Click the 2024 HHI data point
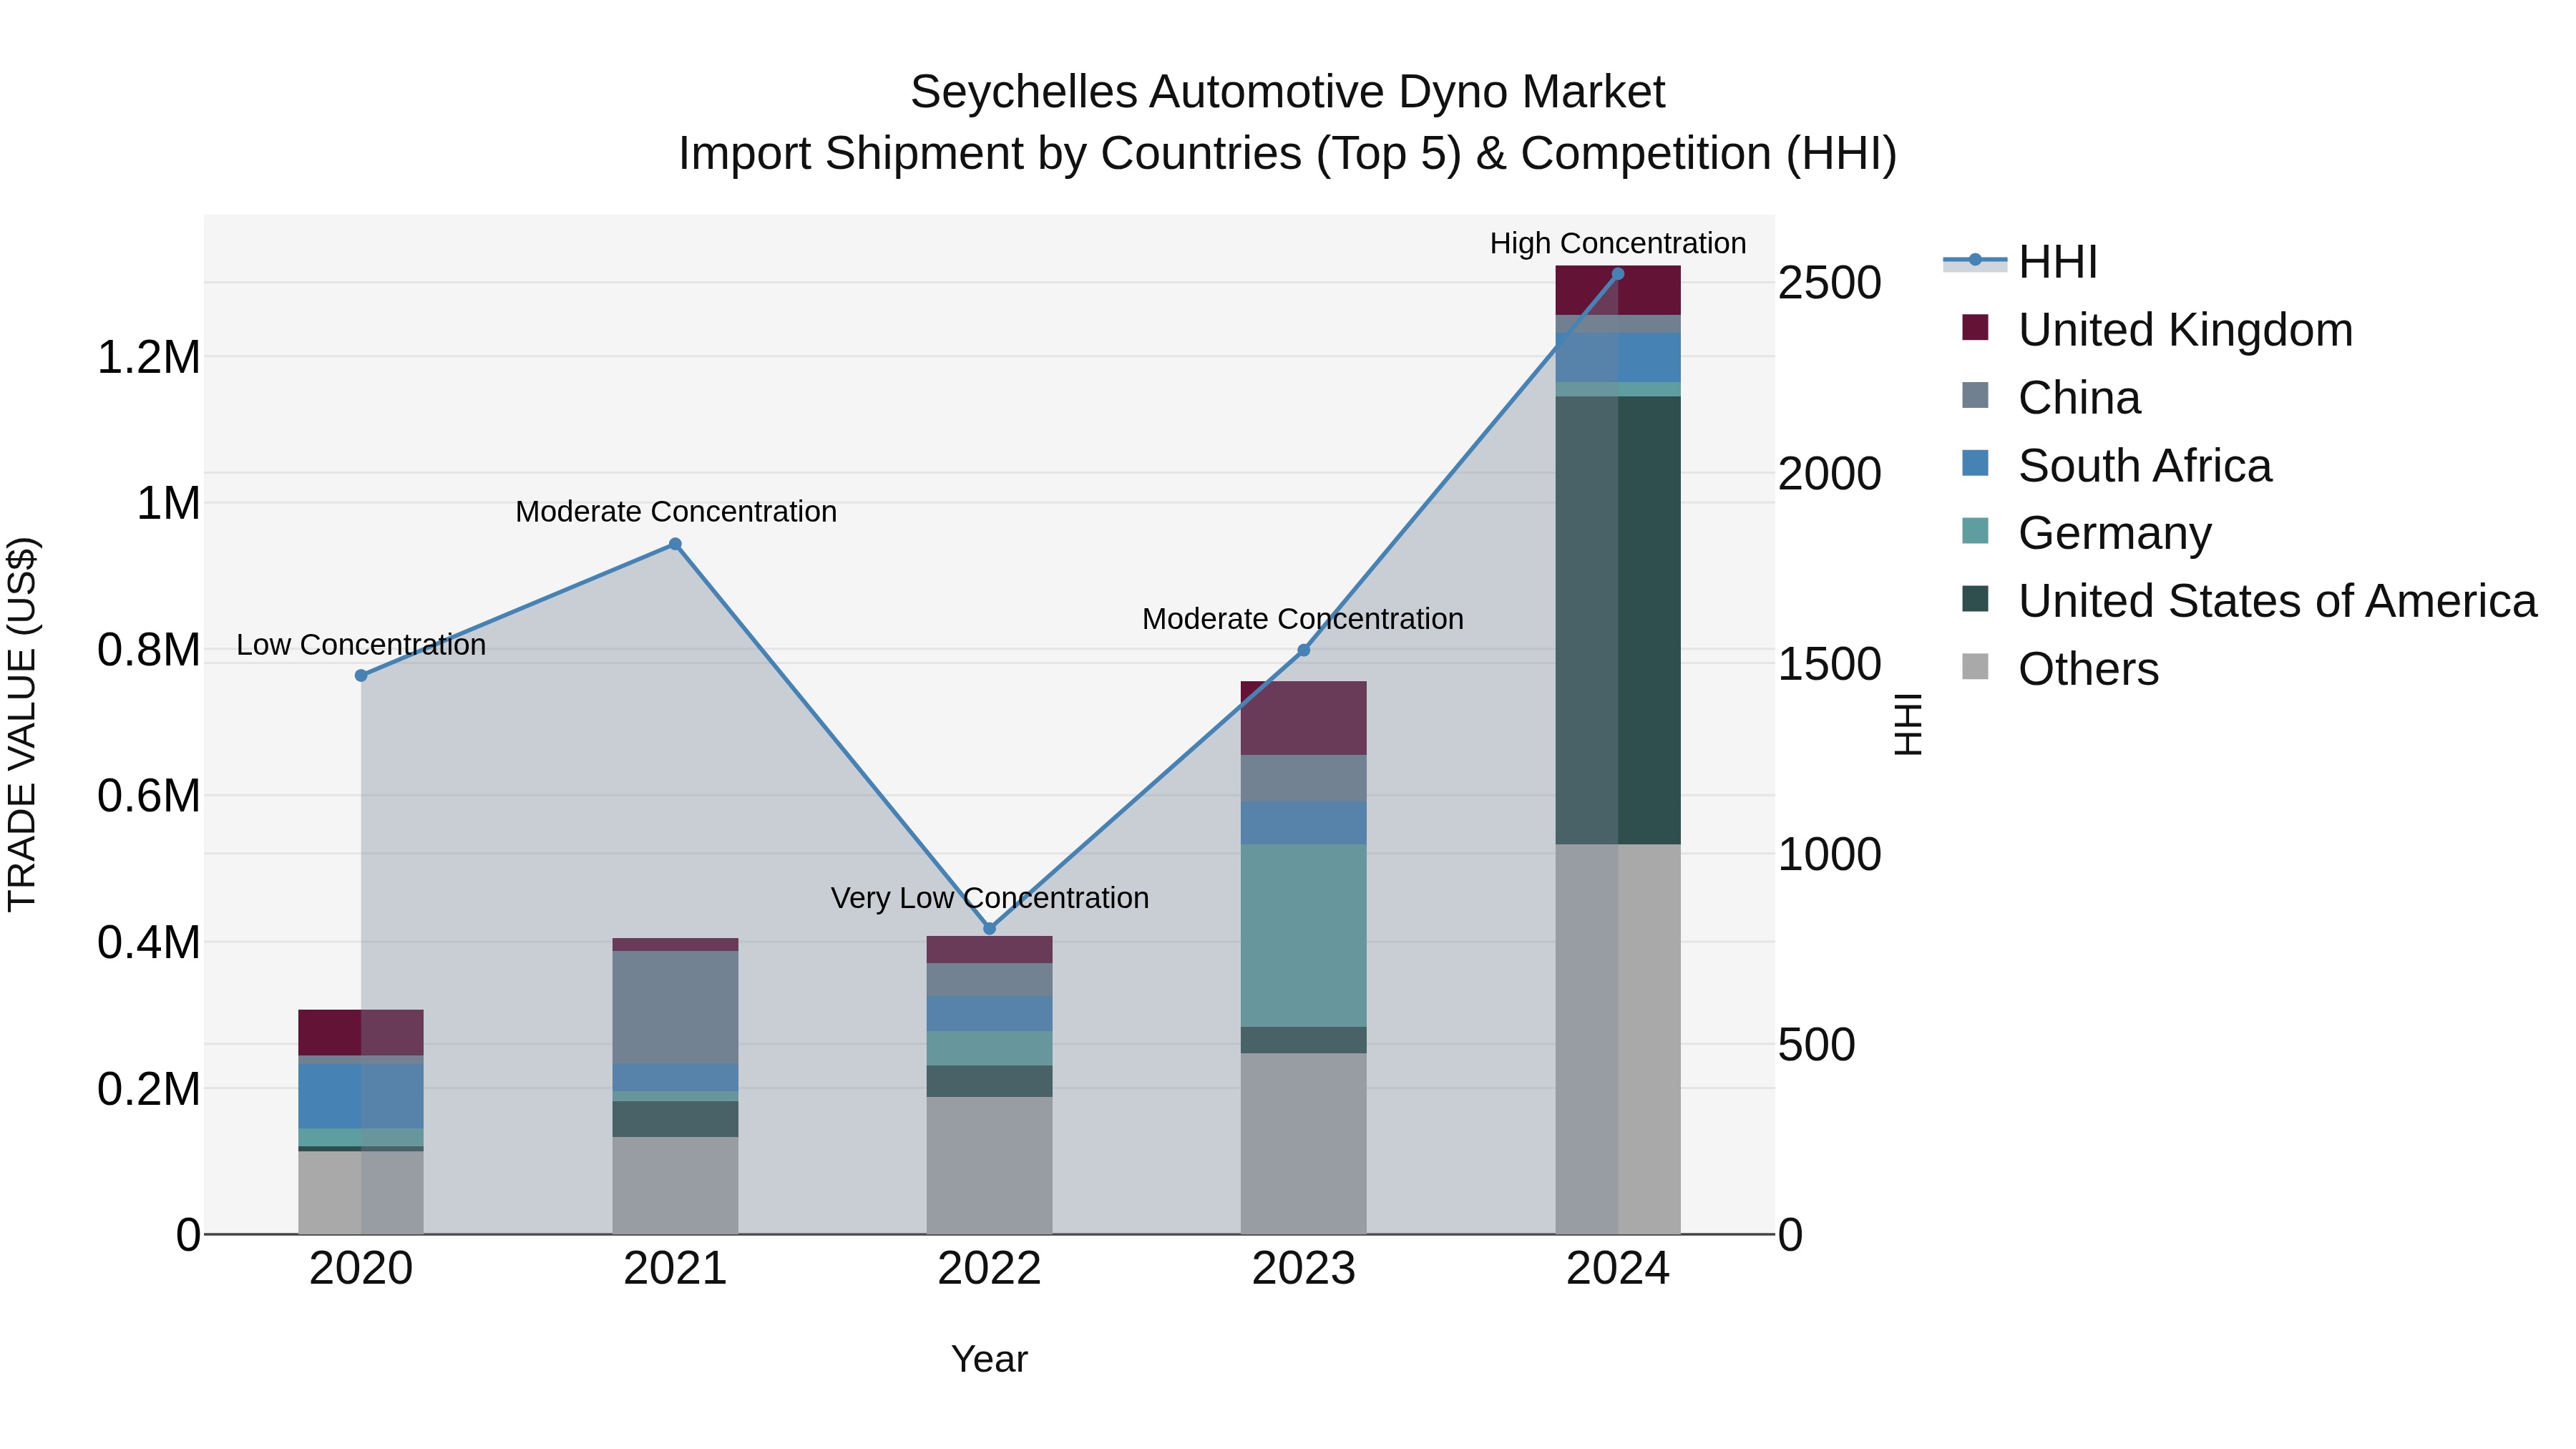2576x1449 pixels. pos(1618,274)
